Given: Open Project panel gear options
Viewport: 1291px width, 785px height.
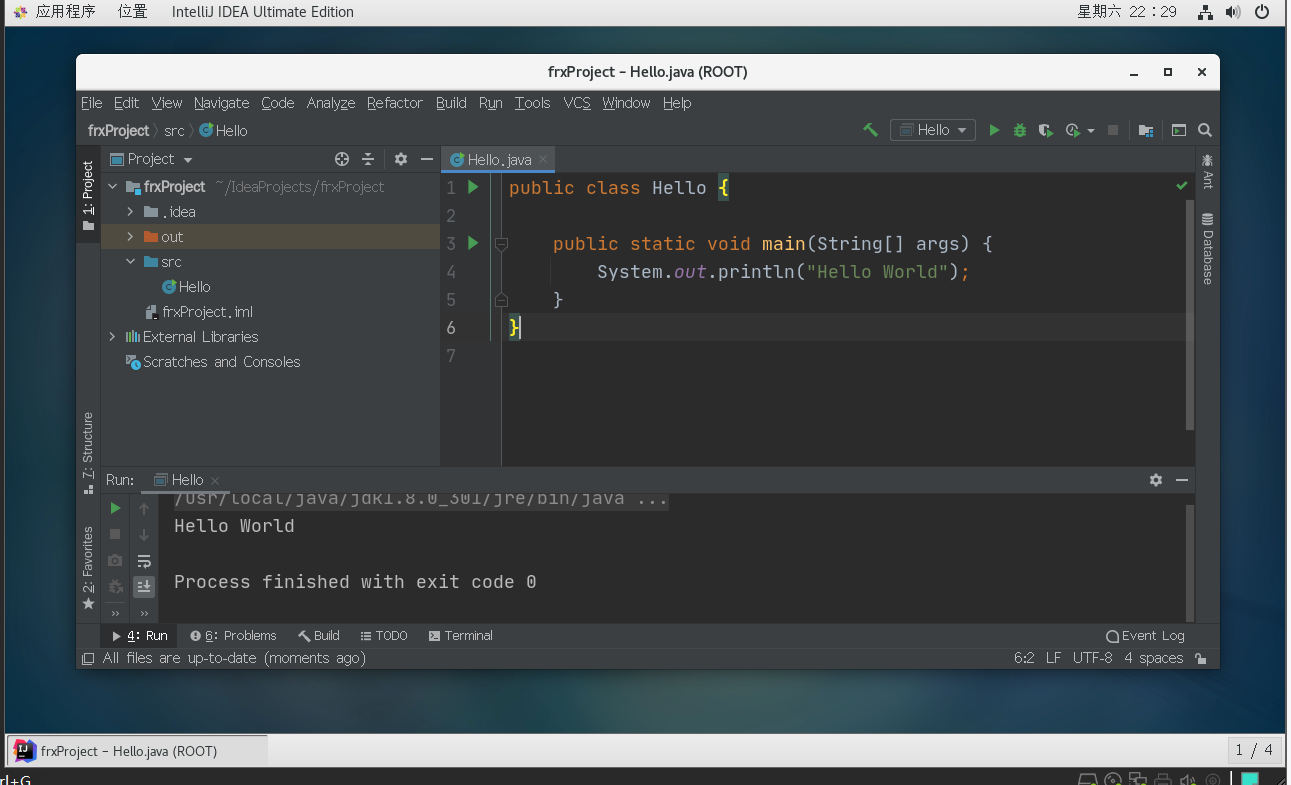Looking at the screenshot, I should pyautogui.click(x=401, y=159).
